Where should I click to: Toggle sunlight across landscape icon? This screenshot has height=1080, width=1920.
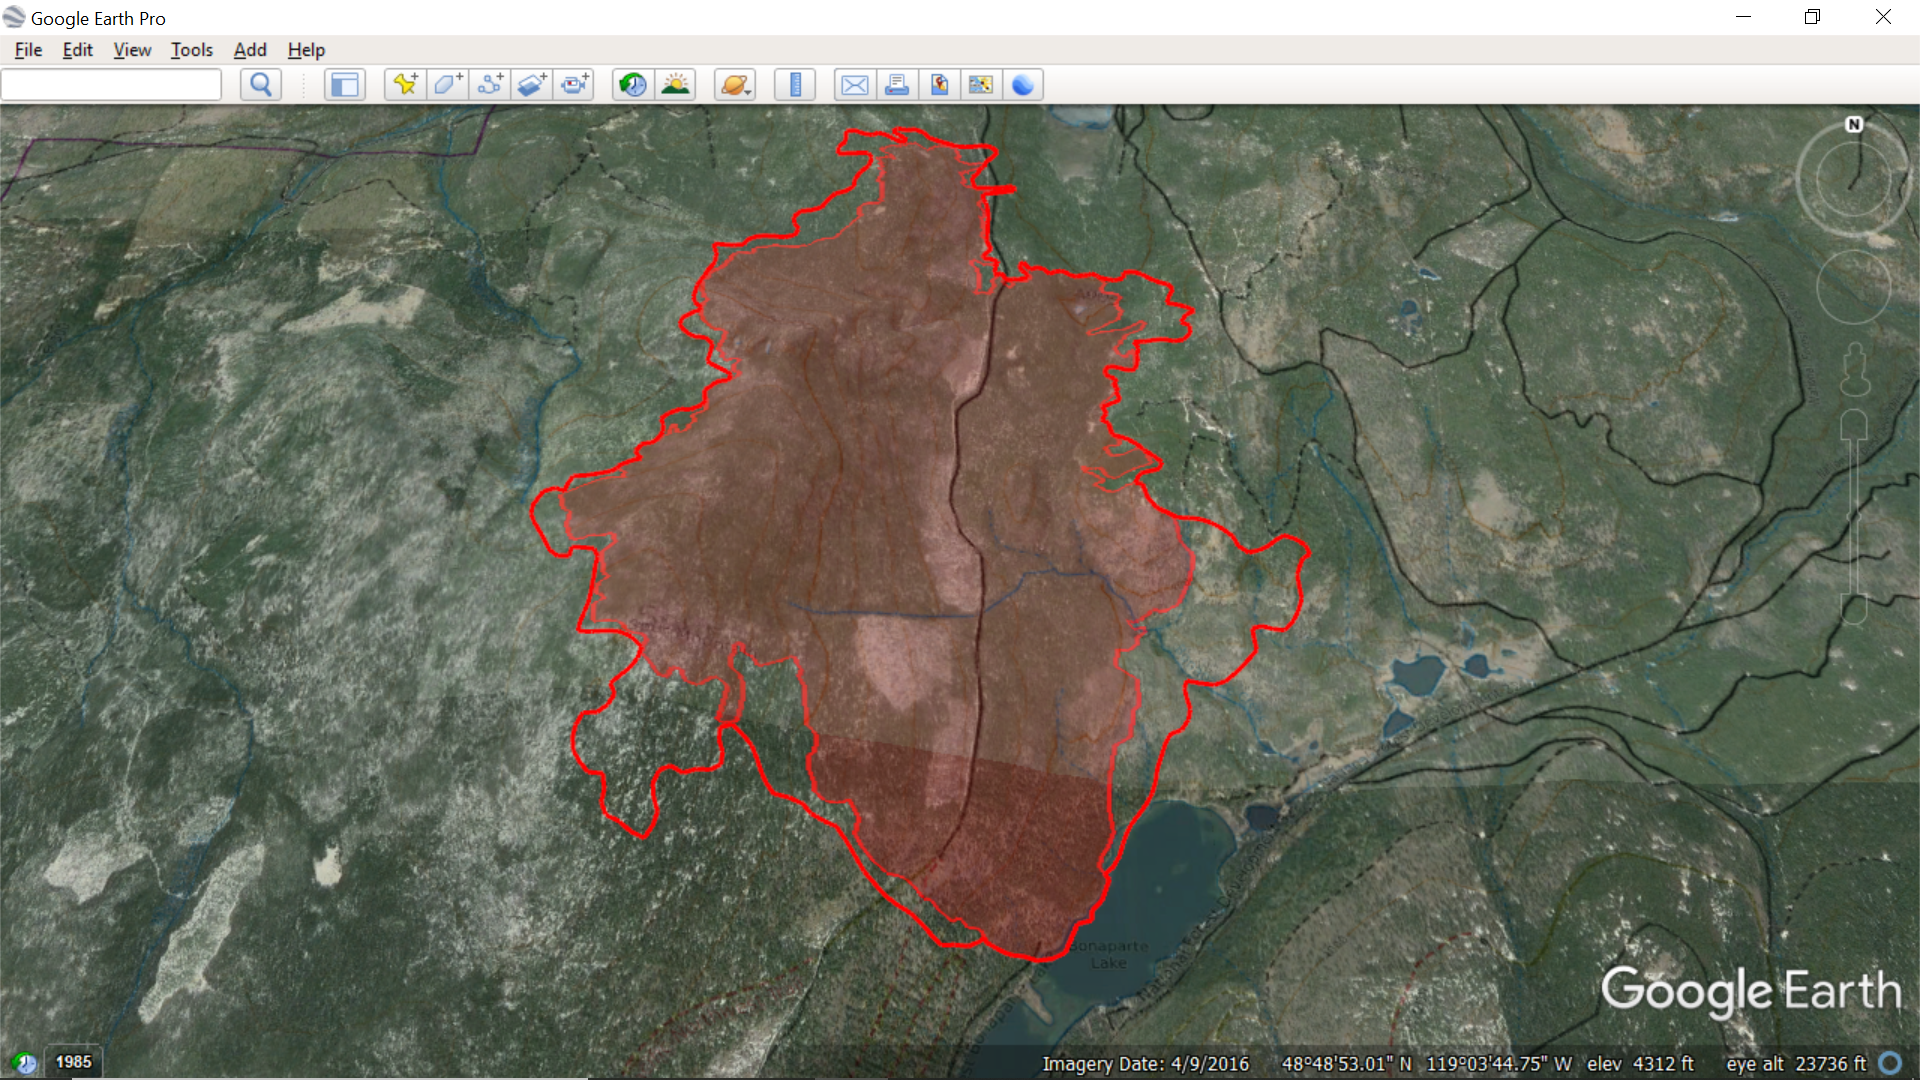[676, 85]
